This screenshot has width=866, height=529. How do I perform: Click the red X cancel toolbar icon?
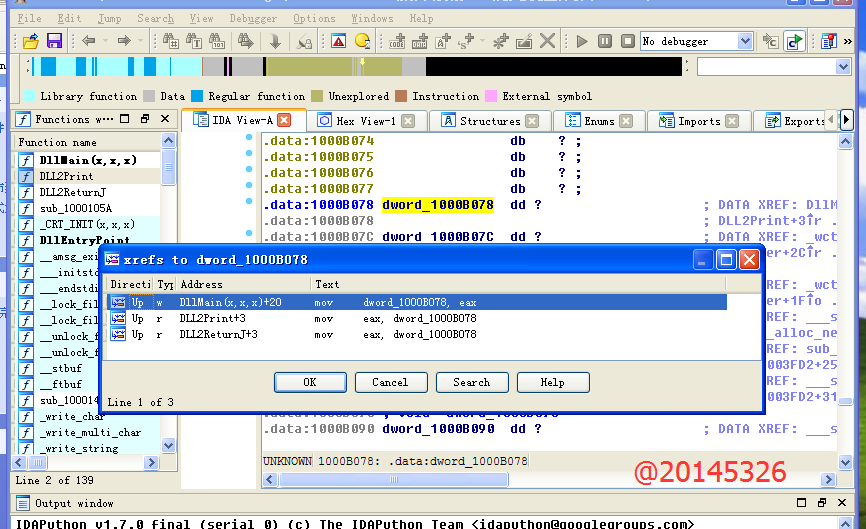(547, 41)
